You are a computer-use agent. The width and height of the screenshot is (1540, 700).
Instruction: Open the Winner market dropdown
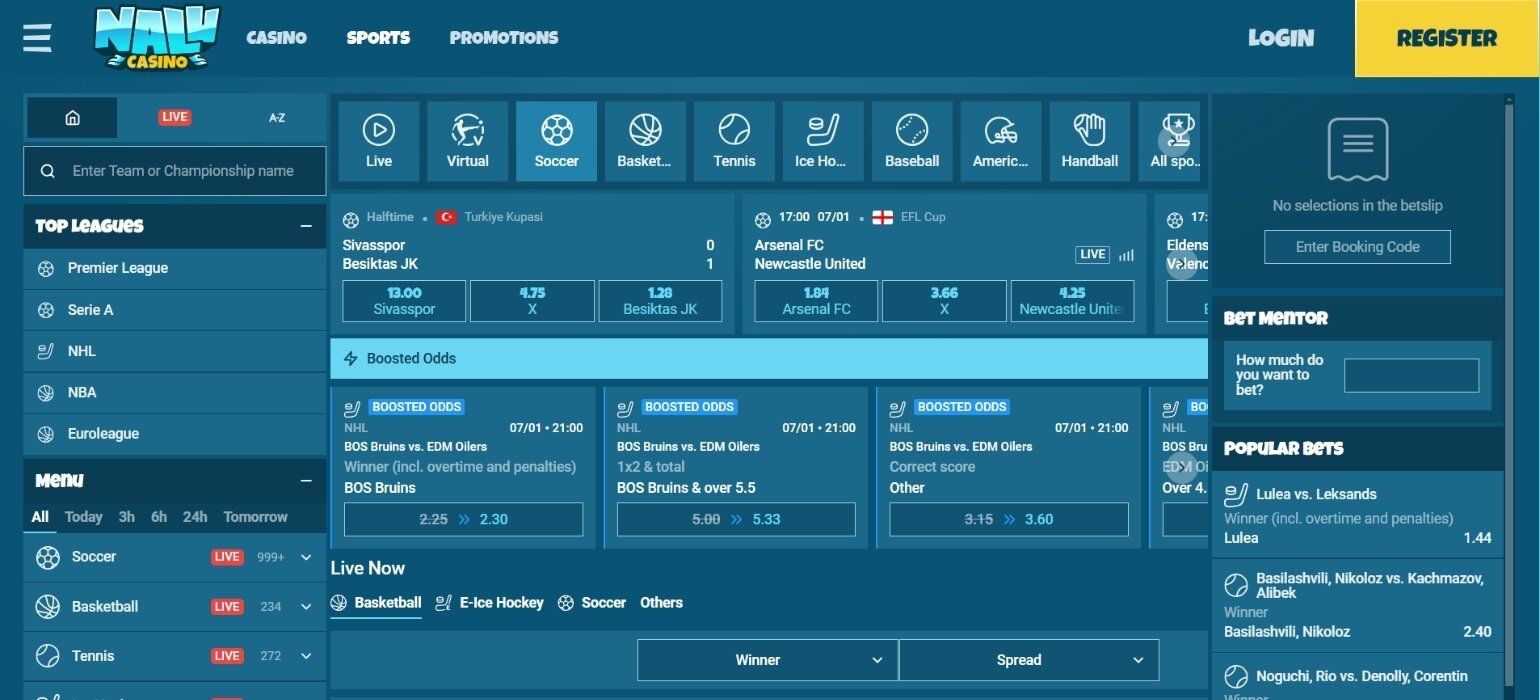pos(767,660)
